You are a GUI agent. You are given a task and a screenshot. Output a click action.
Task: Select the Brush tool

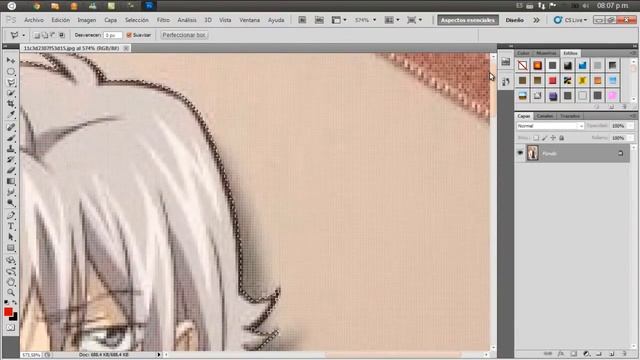tap(11, 138)
